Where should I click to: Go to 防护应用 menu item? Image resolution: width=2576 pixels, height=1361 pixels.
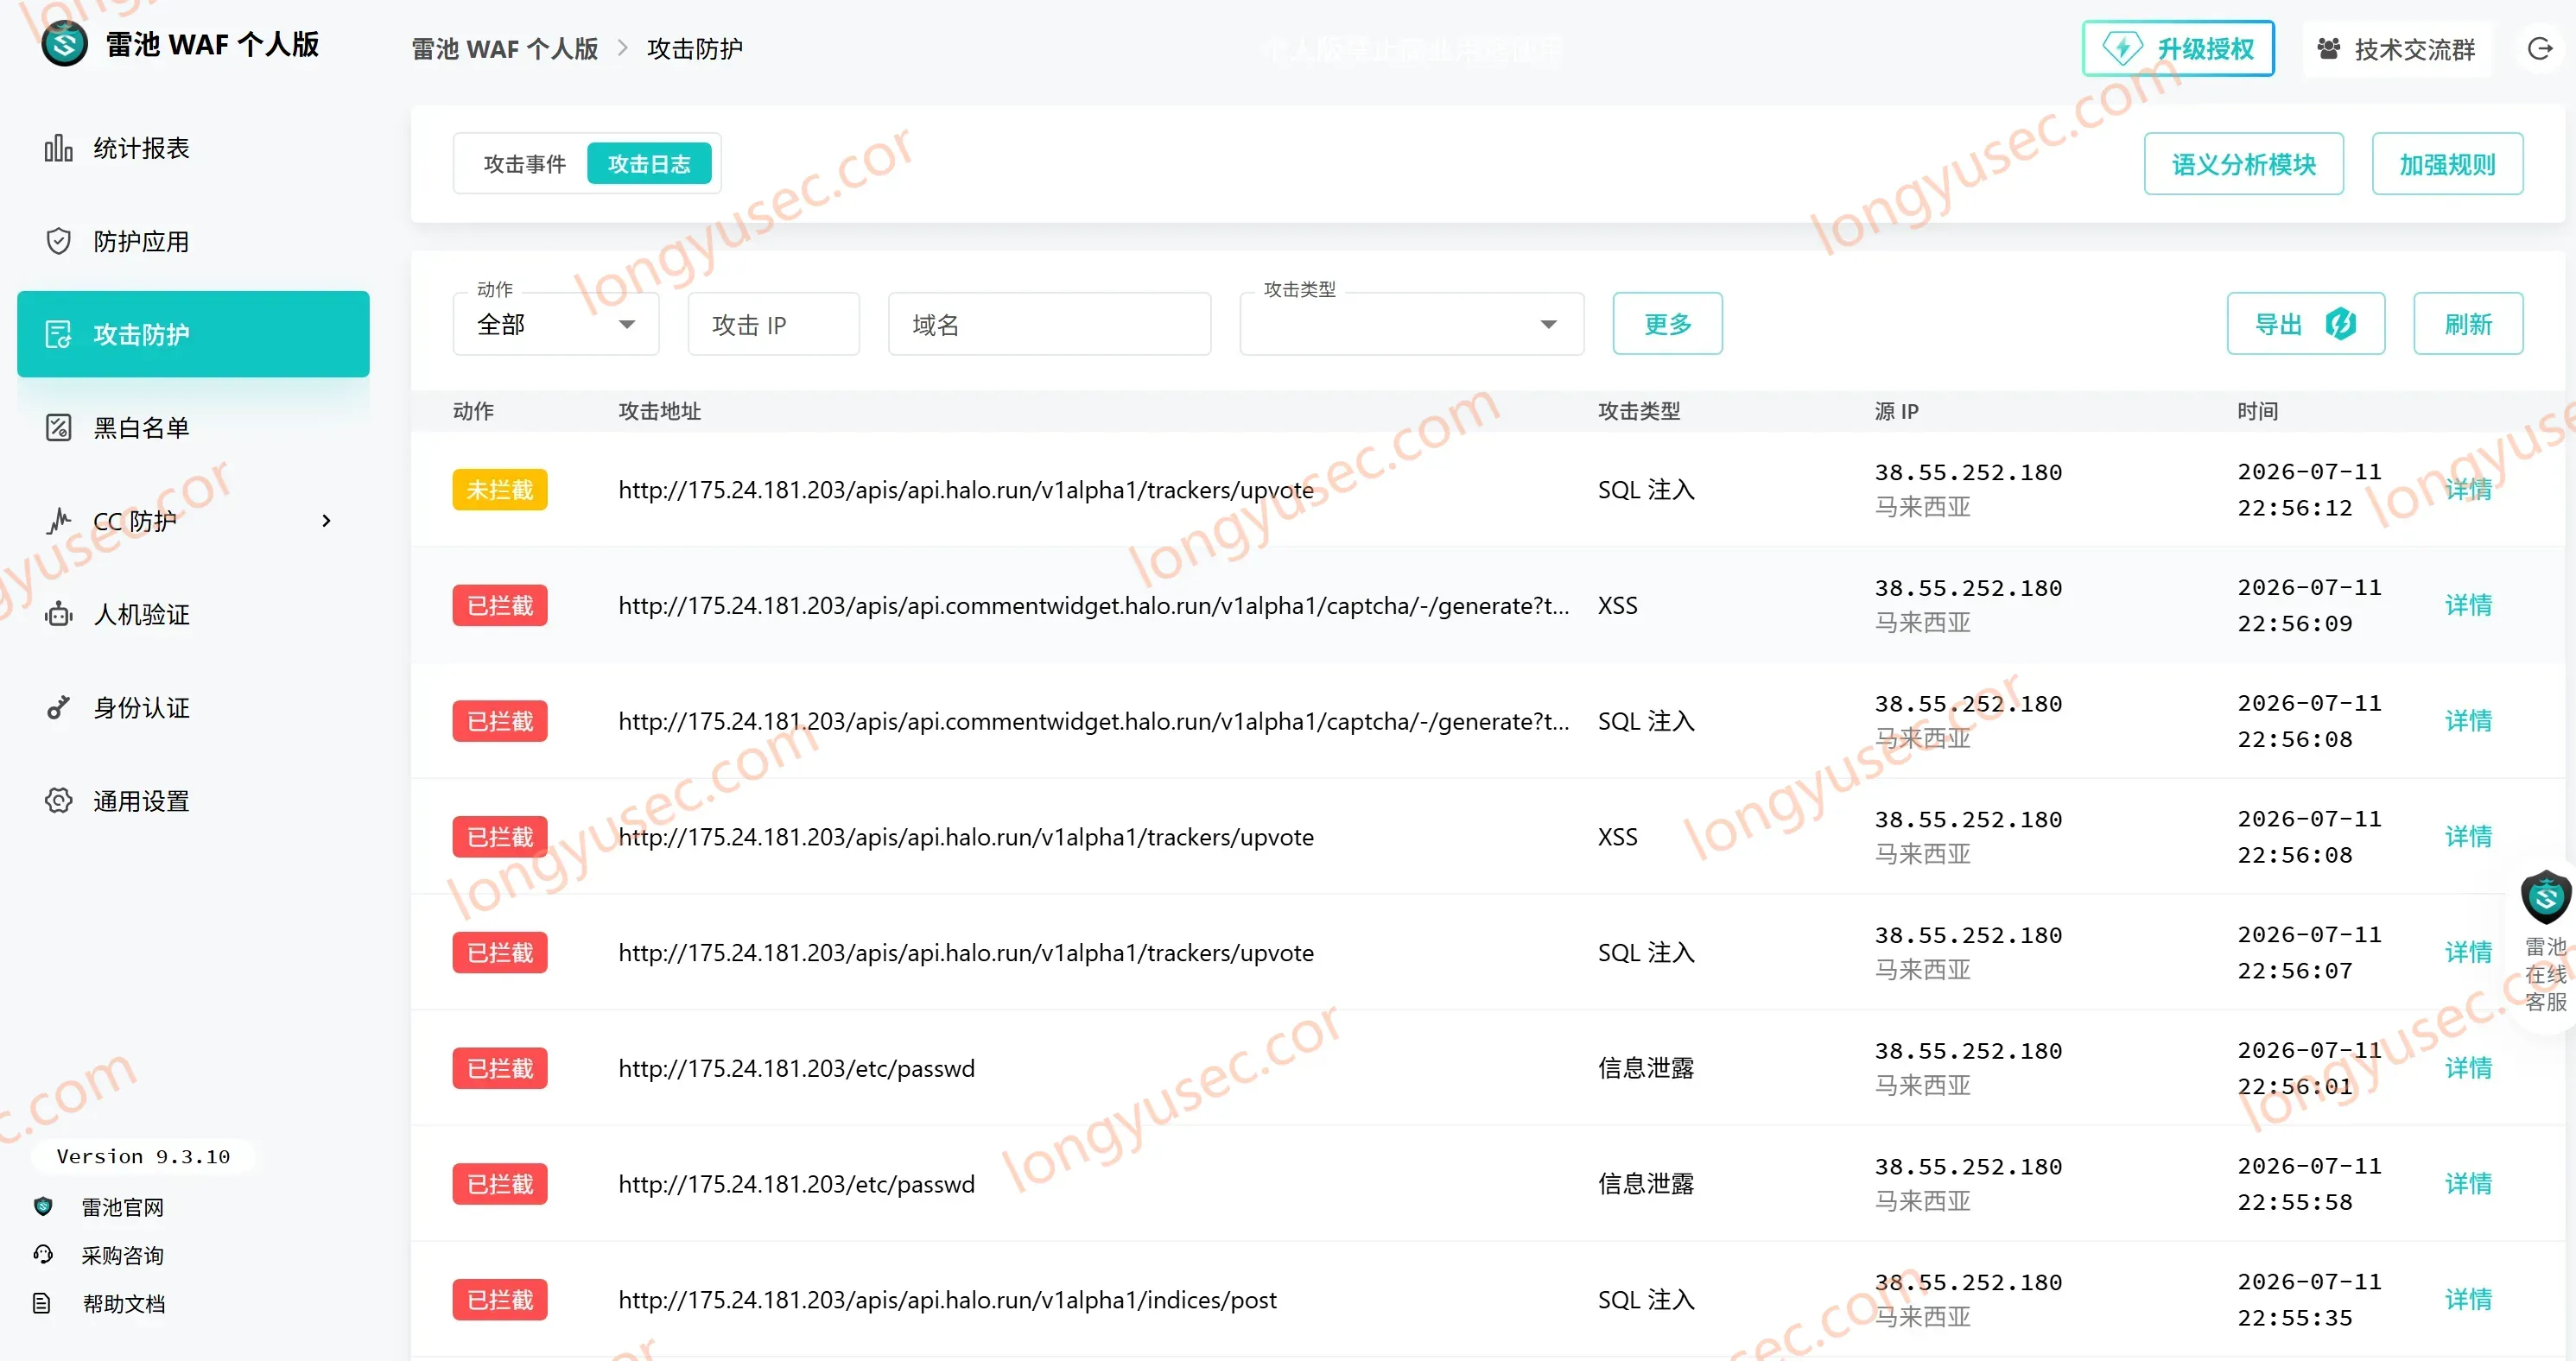coord(193,241)
